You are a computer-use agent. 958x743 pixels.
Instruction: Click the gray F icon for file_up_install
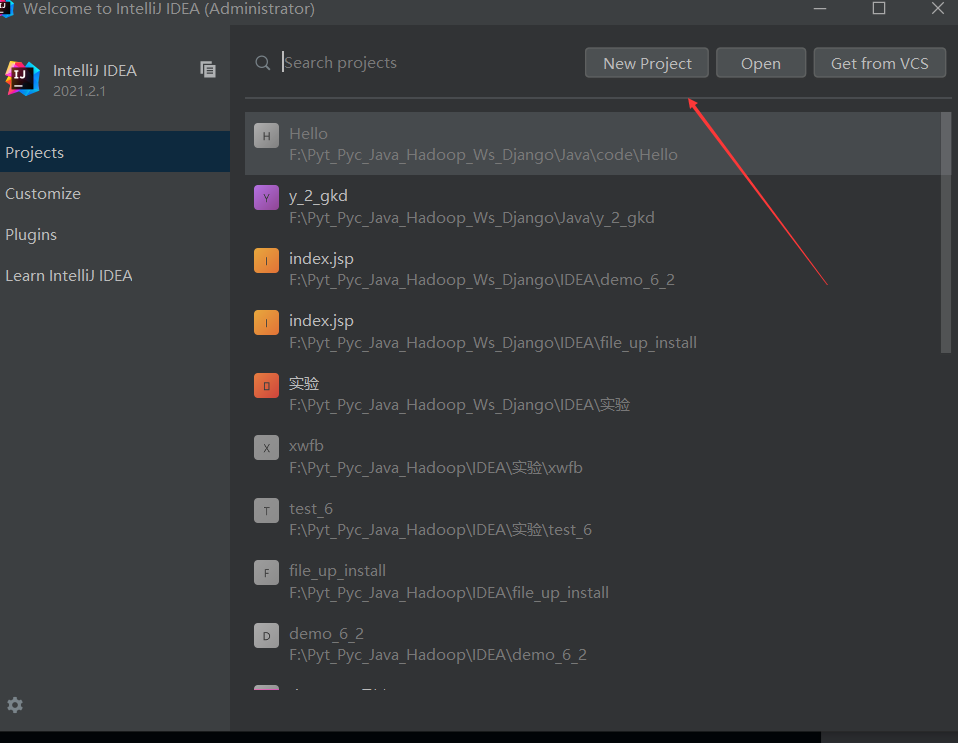266,573
